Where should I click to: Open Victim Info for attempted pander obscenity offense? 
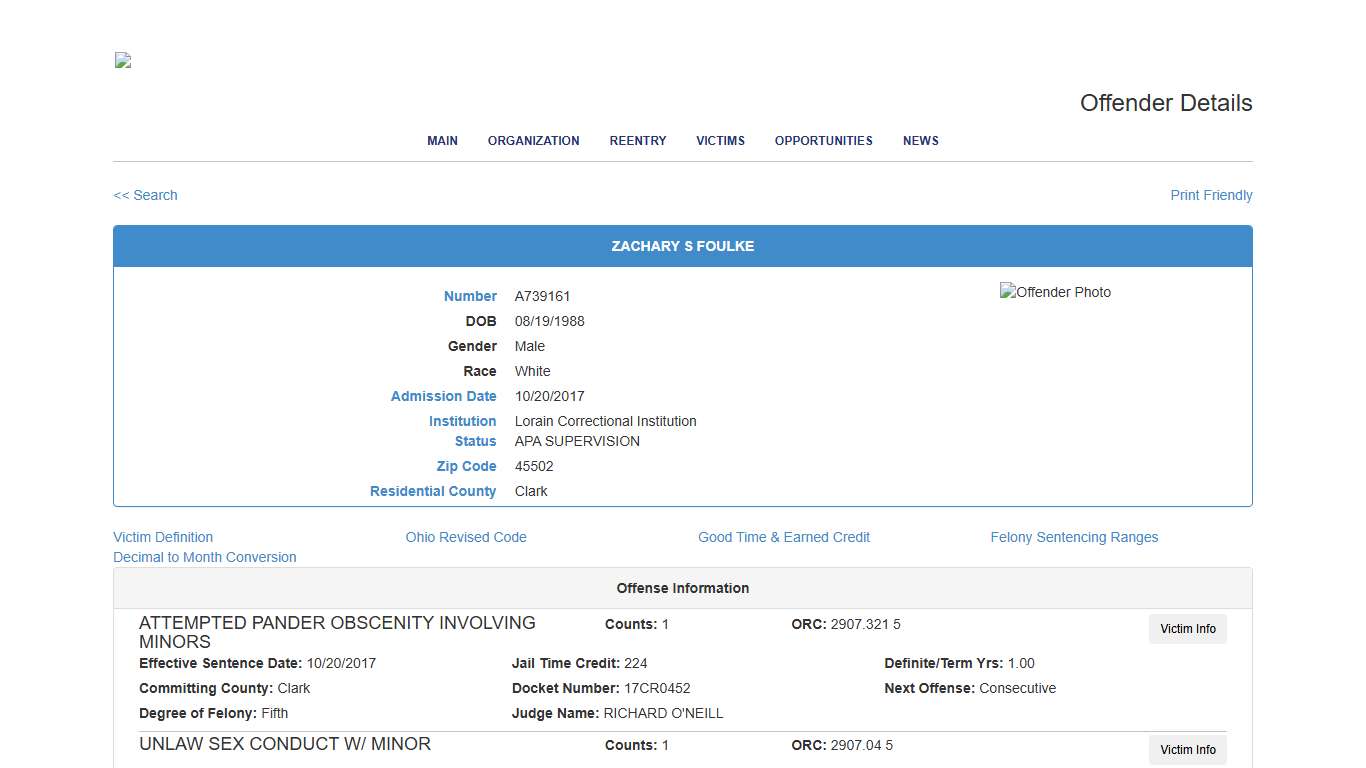tap(1187, 629)
